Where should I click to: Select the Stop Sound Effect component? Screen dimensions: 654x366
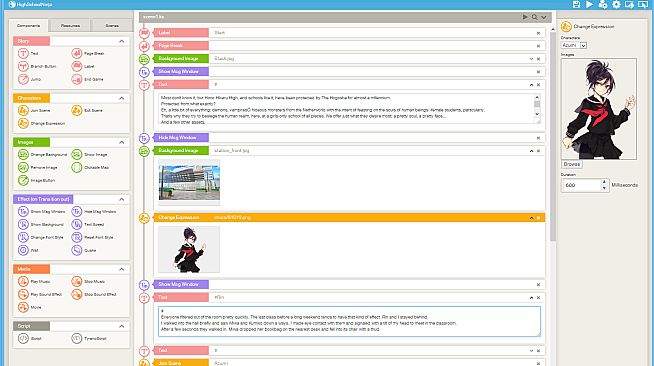94,295
